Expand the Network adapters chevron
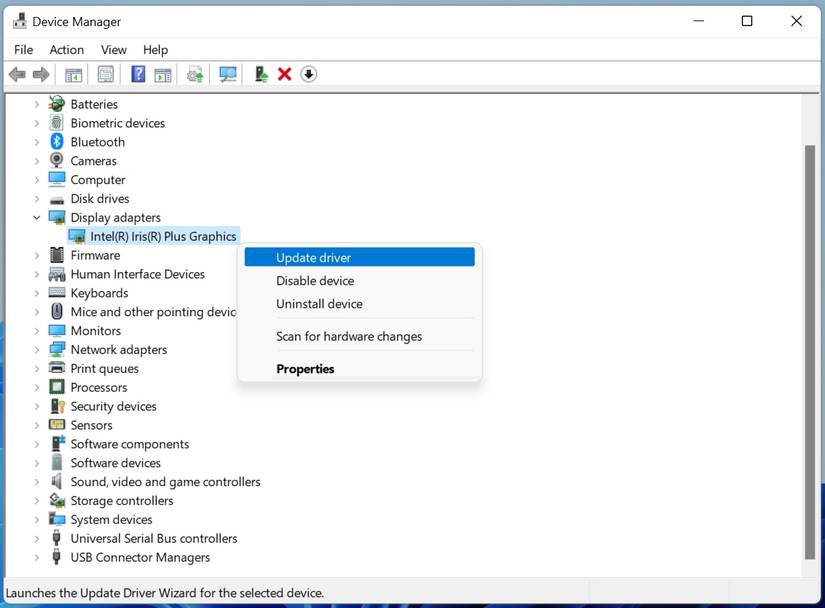Image resolution: width=825 pixels, height=608 pixels. 36,350
